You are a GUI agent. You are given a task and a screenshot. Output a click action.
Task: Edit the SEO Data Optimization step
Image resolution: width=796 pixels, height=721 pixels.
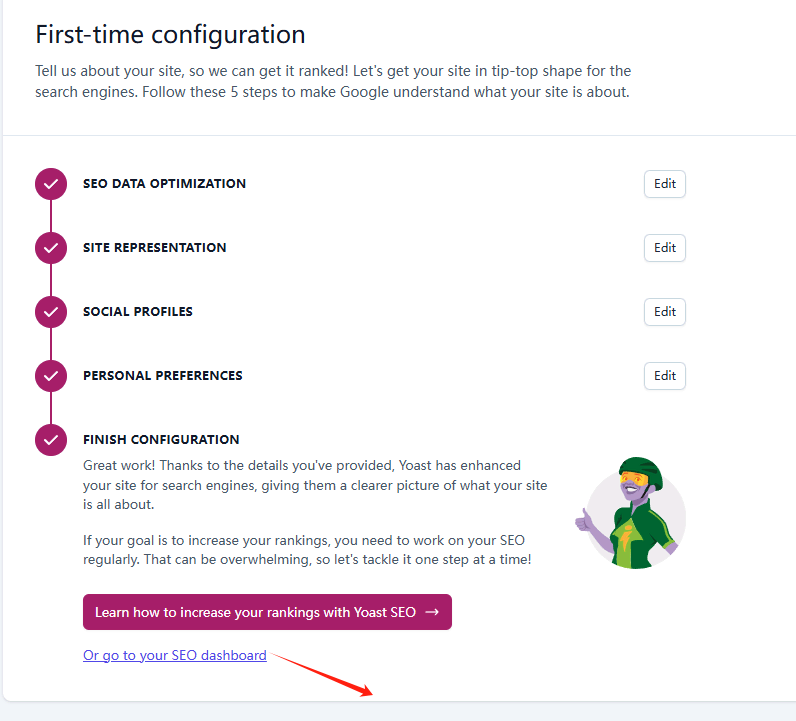(x=665, y=184)
